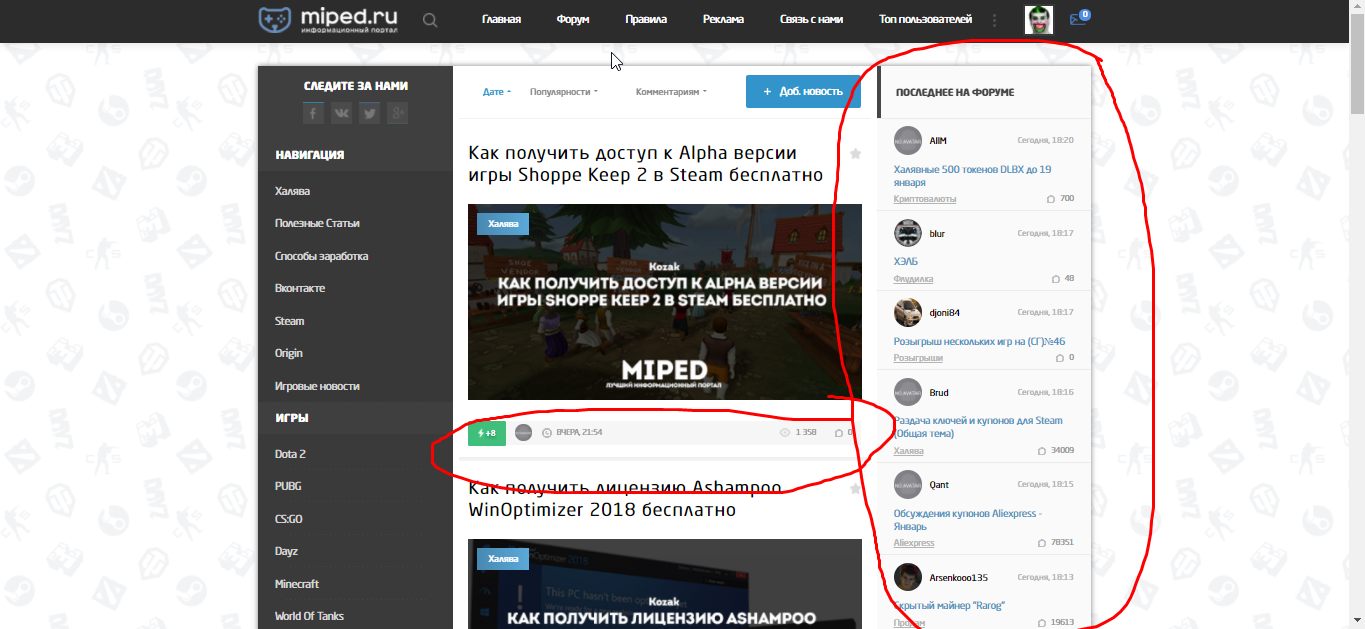Open Криптовалюты forum category link

(x=925, y=199)
